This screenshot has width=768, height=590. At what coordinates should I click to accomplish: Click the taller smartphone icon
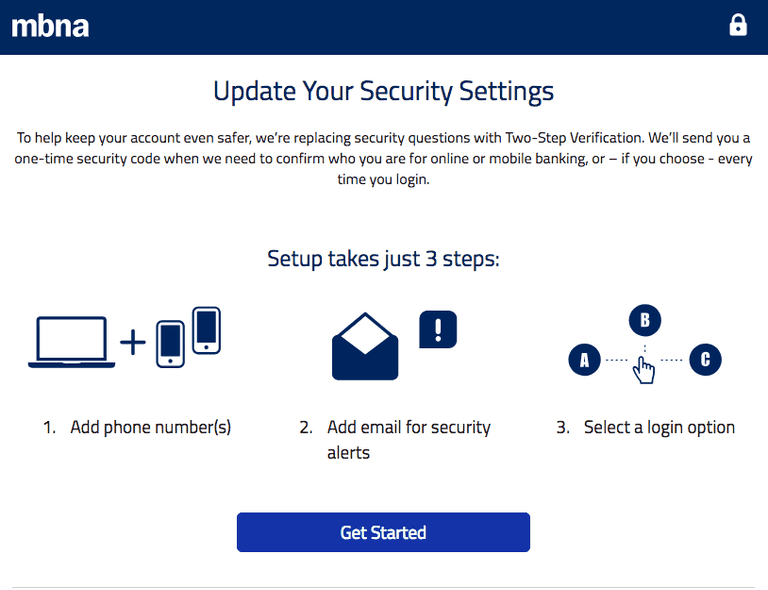click(x=206, y=331)
